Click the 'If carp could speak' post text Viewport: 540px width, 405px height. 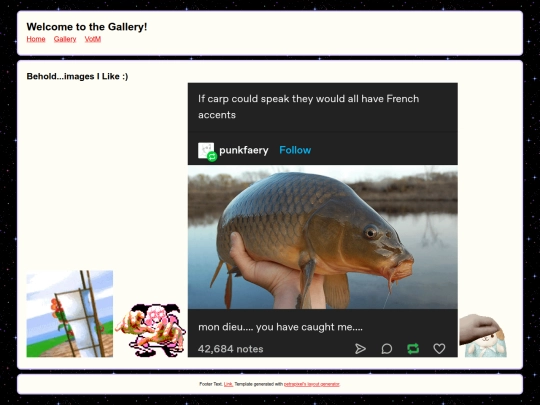pos(309,107)
